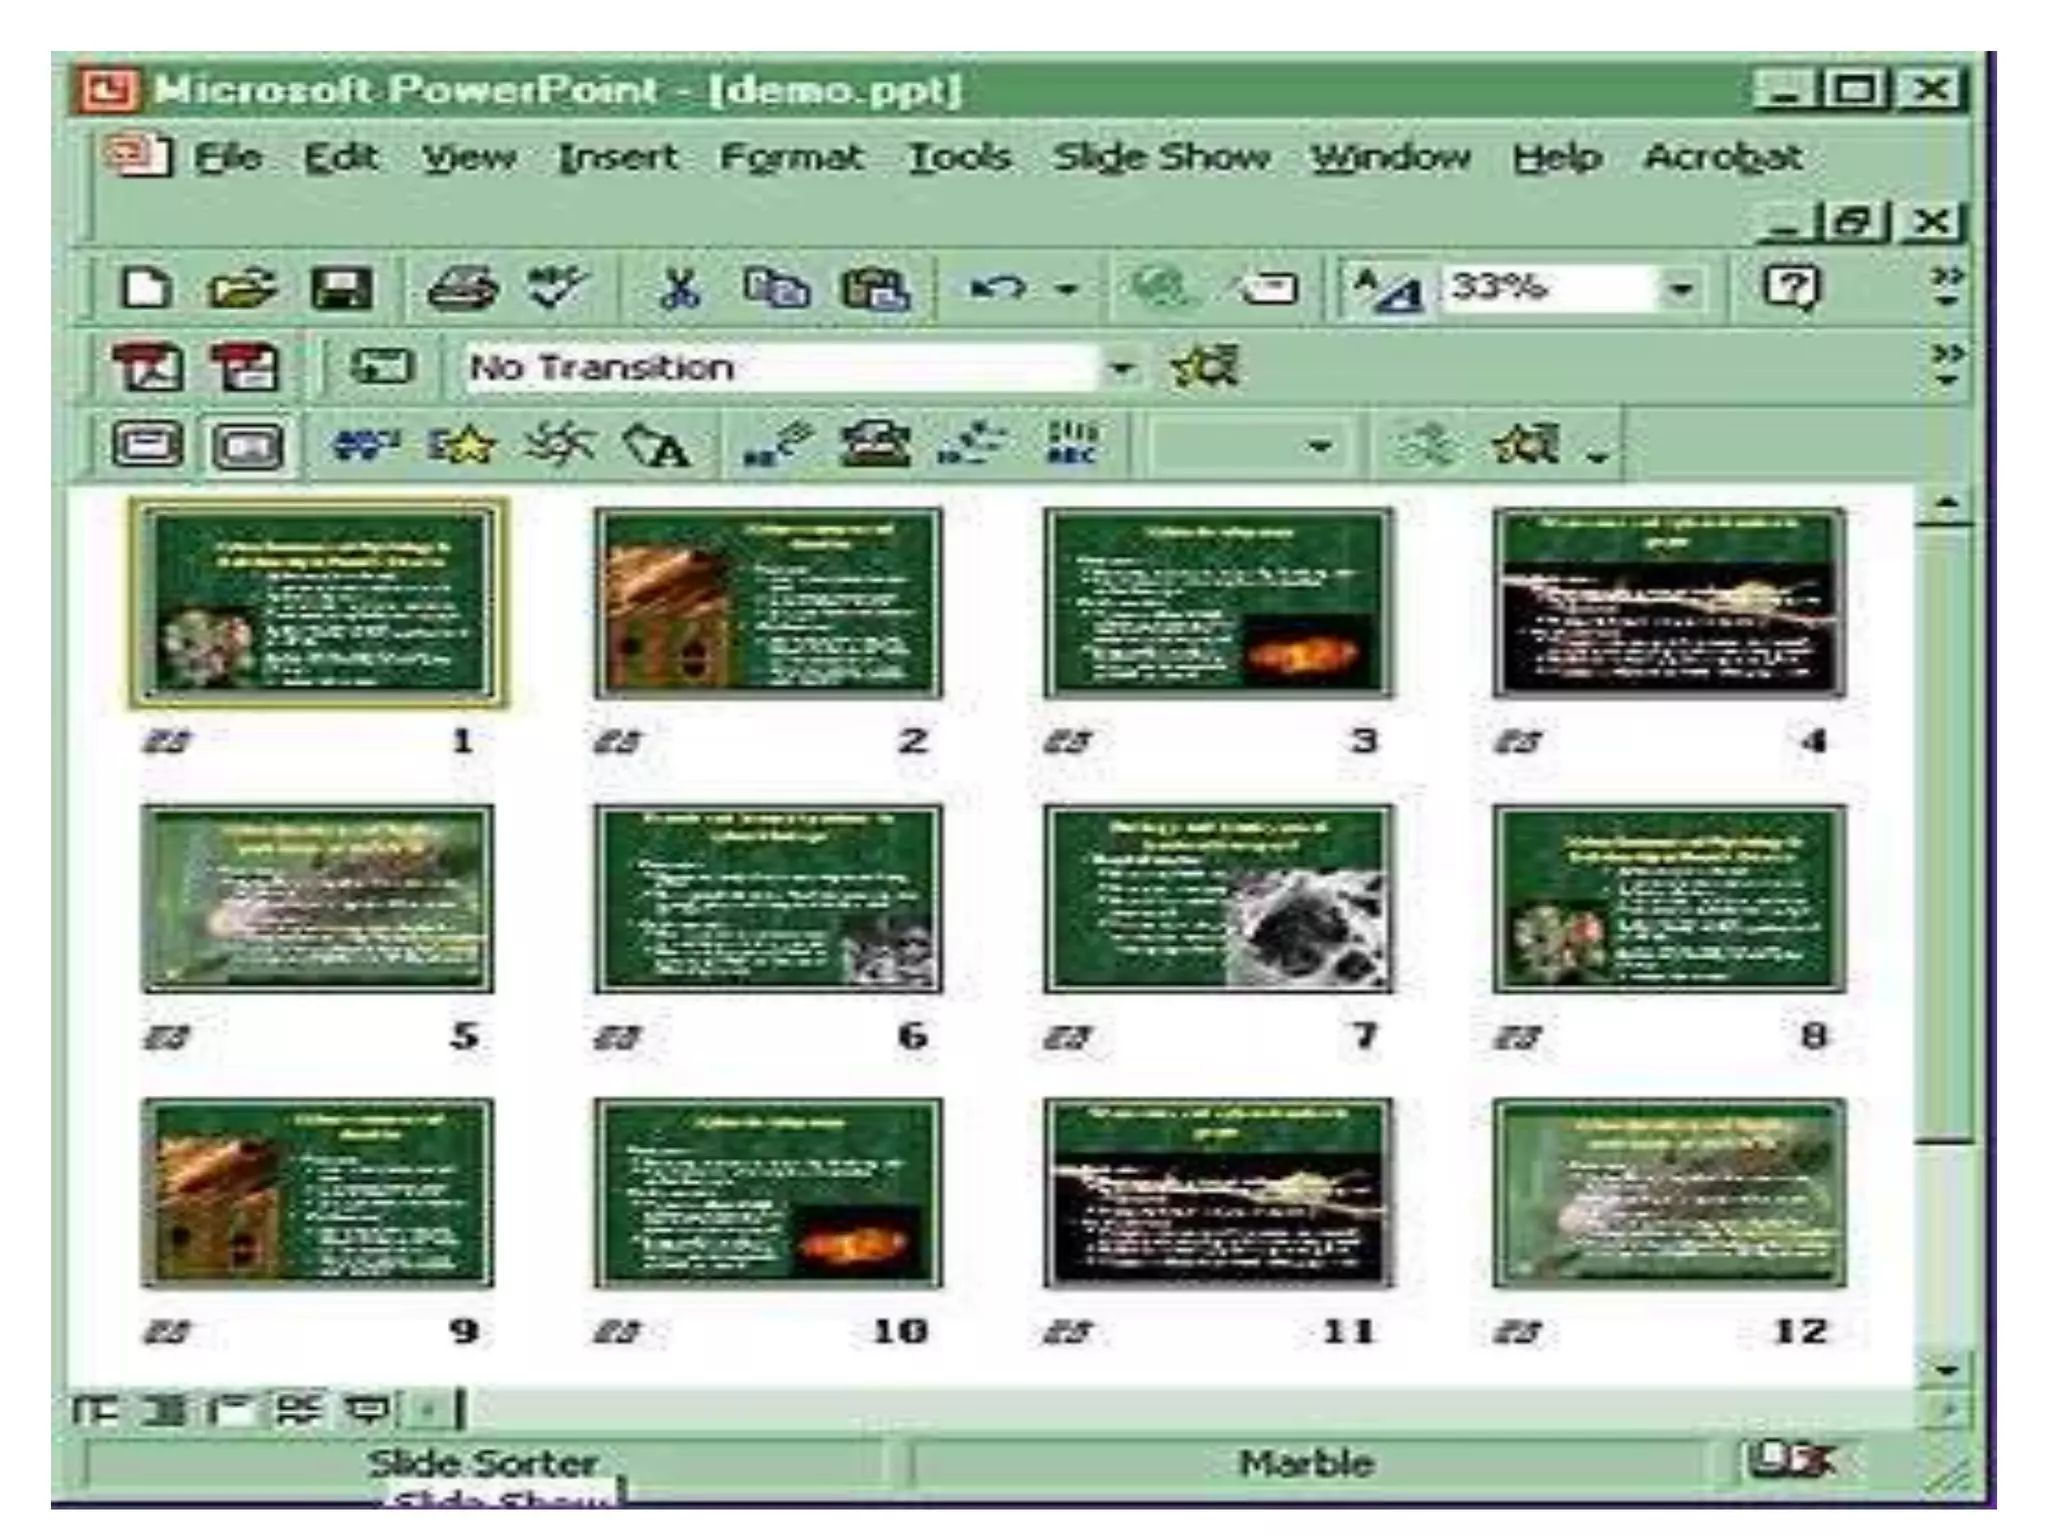Open a file with the Open folder icon
Image resolution: width=2048 pixels, height=1536 pixels.
pyautogui.click(x=241, y=290)
